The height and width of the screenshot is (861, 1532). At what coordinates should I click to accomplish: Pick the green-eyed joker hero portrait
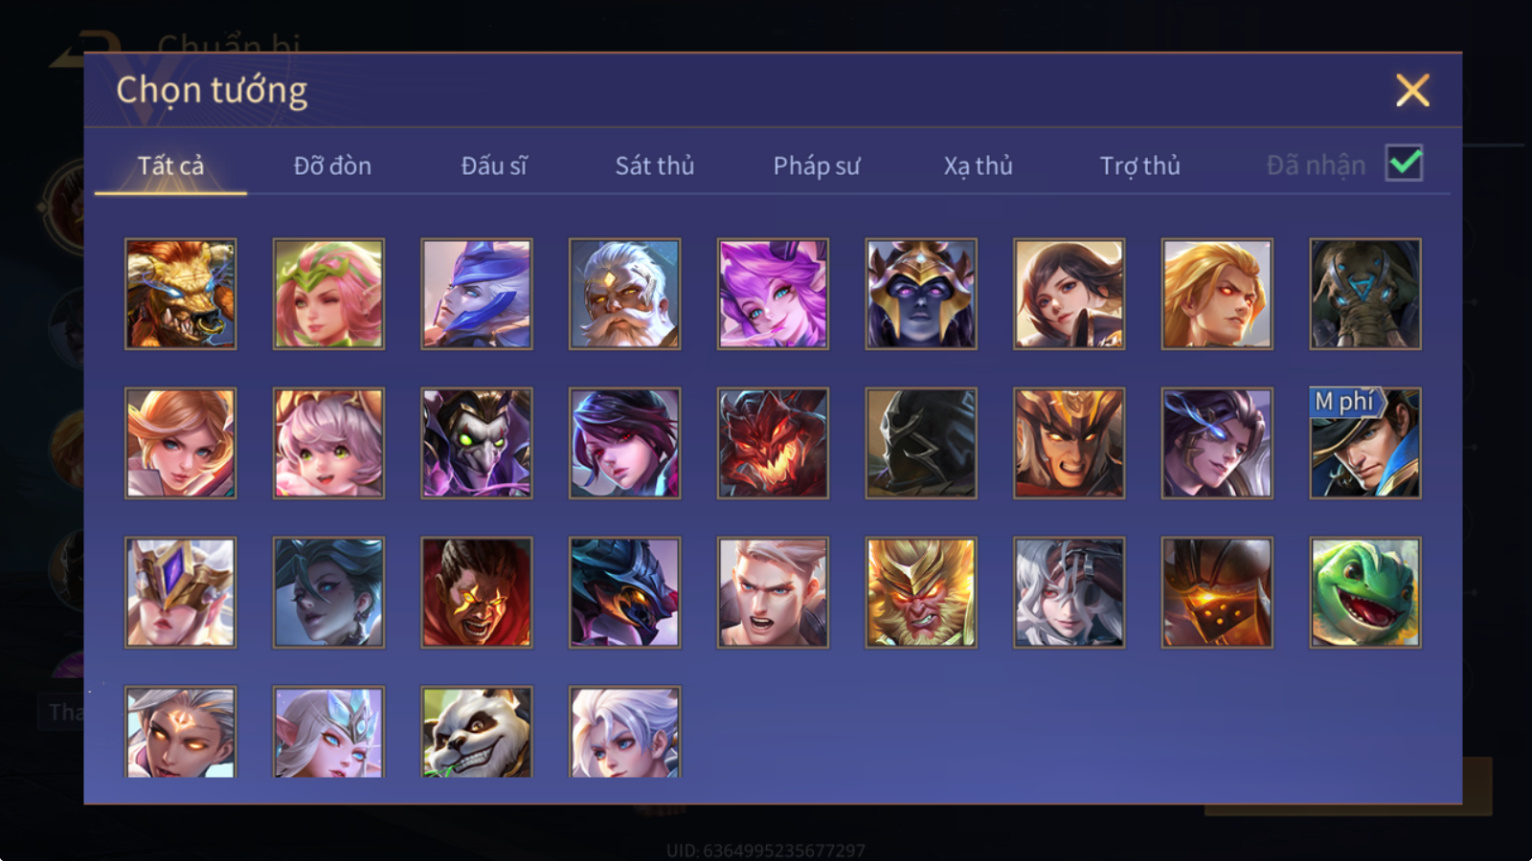(477, 443)
